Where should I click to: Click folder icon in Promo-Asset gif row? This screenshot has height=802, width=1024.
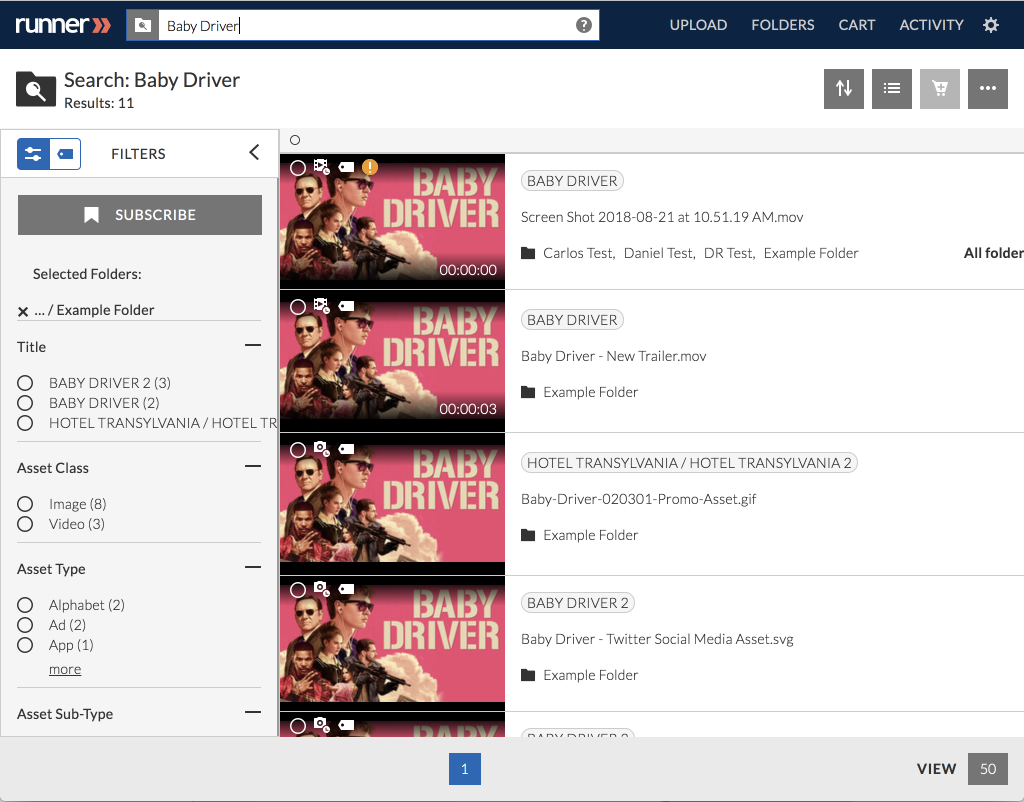pos(528,535)
